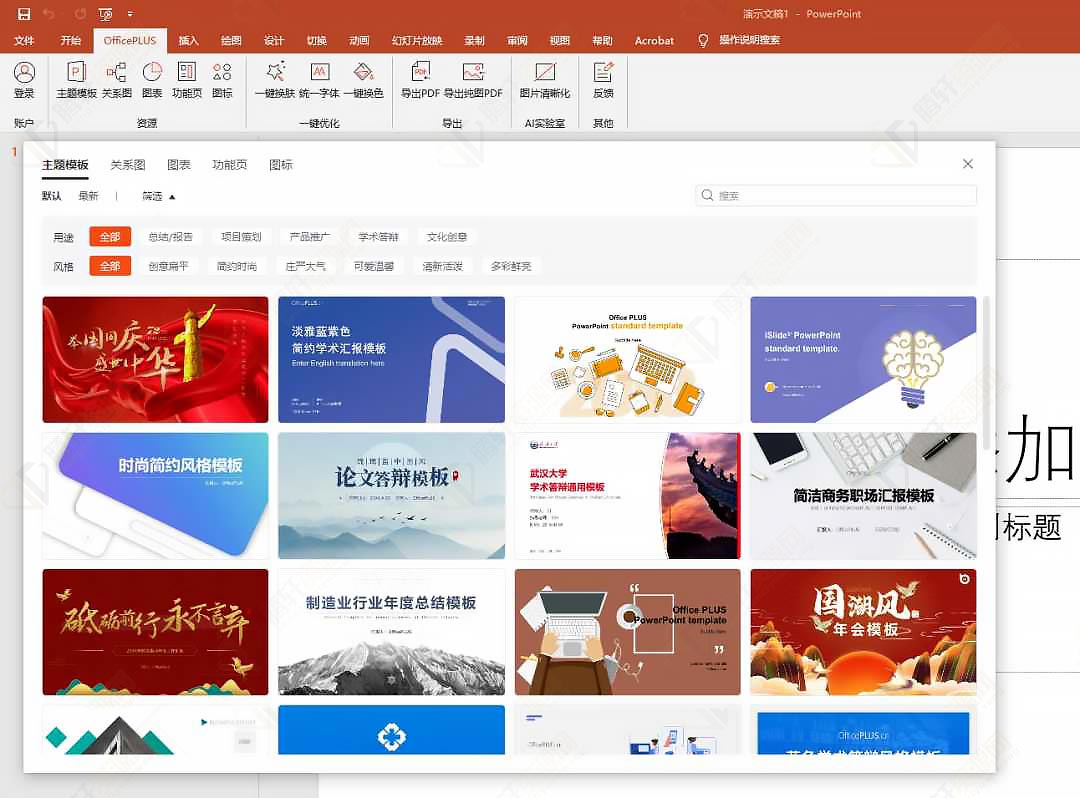Click the 默认 sort option
This screenshot has height=798, width=1080.
(x=51, y=195)
